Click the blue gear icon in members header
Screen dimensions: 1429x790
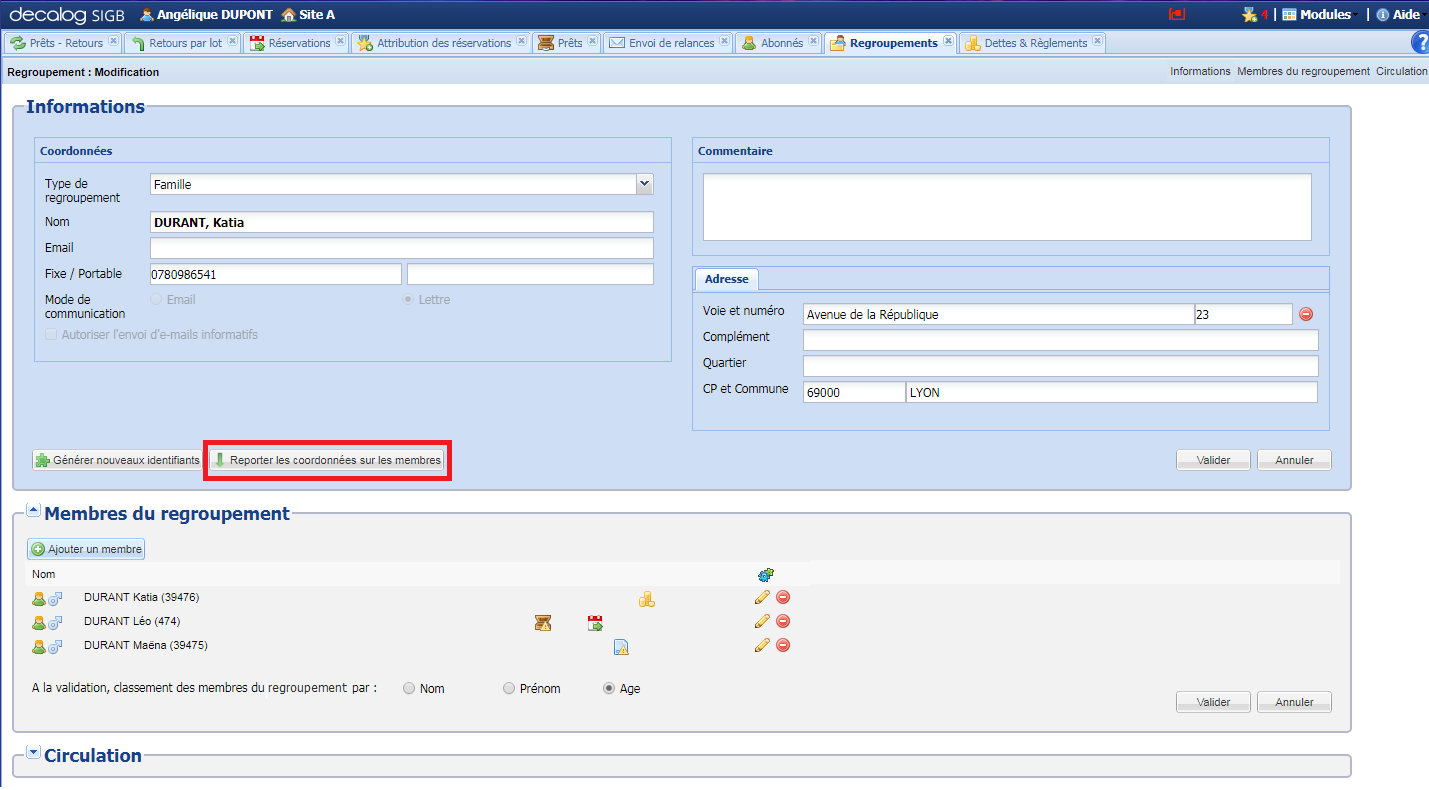coord(766,574)
